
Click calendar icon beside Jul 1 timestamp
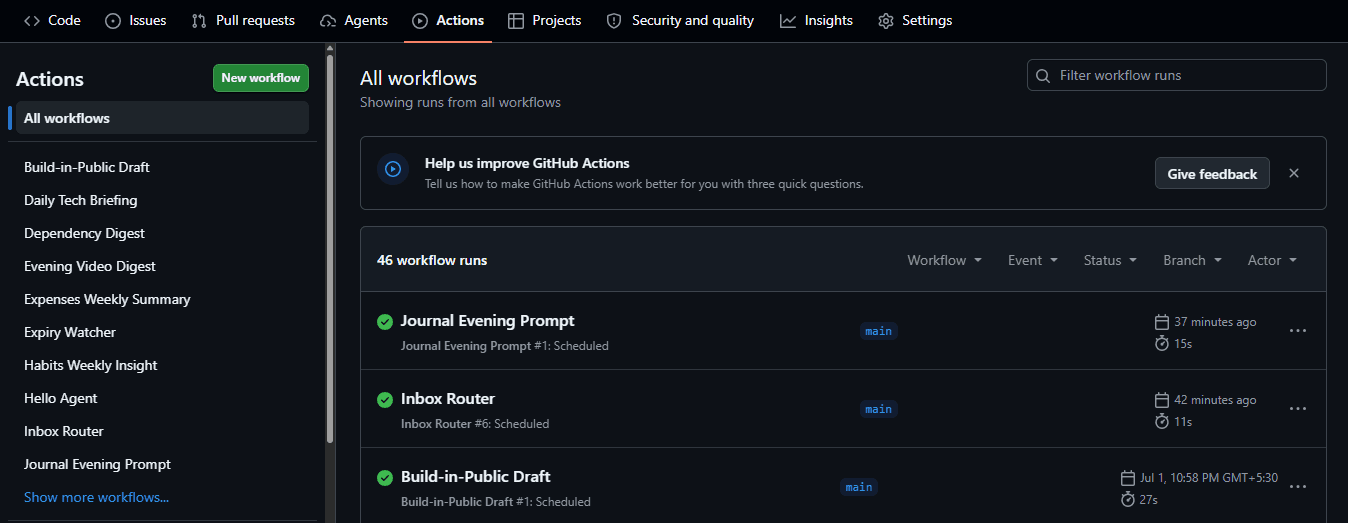(x=1128, y=478)
